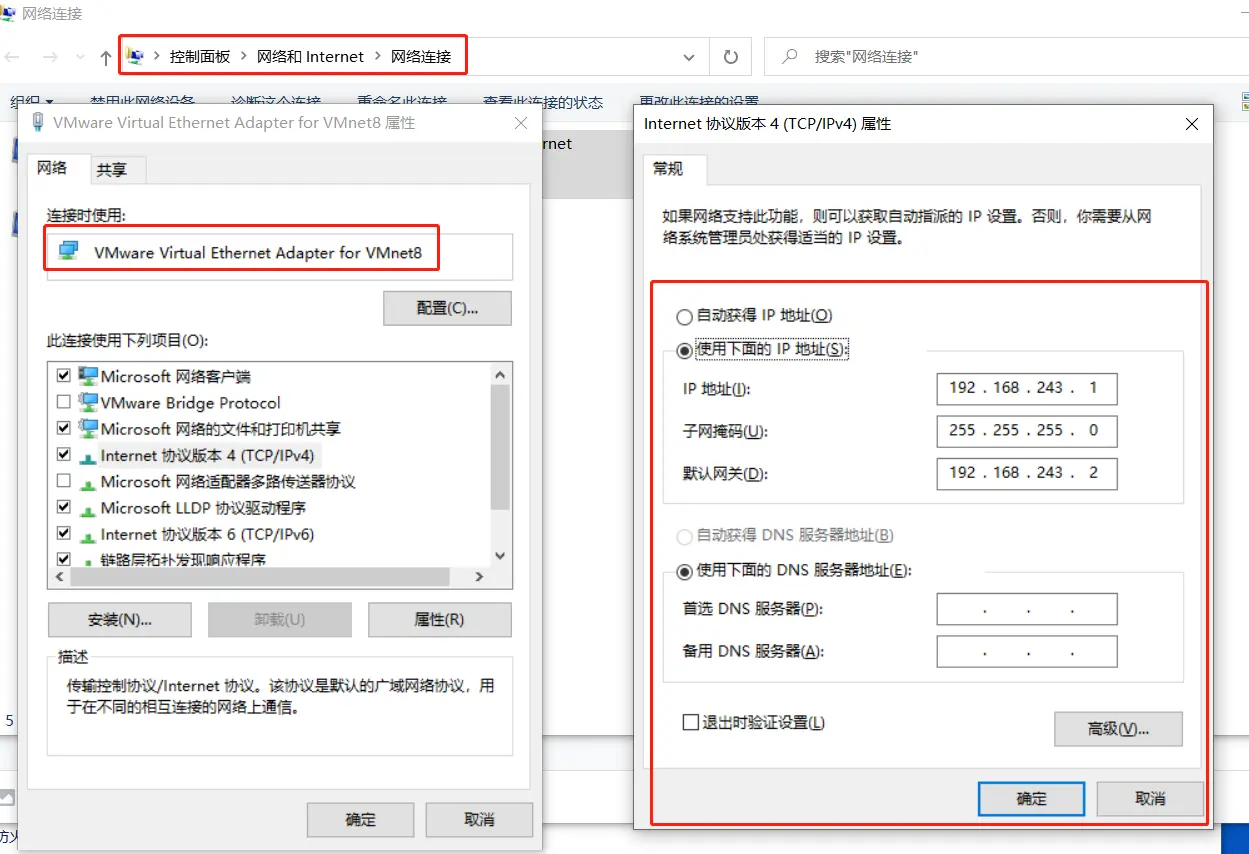Click the TCP/IPv6 protocol item icon
This screenshot has width=1249, height=854.
88,535
